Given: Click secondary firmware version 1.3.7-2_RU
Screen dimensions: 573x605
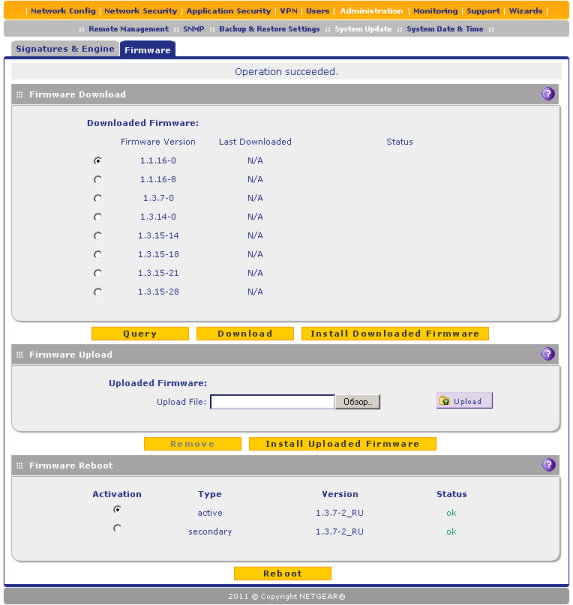Looking at the screenshot, I should point(340,532).
